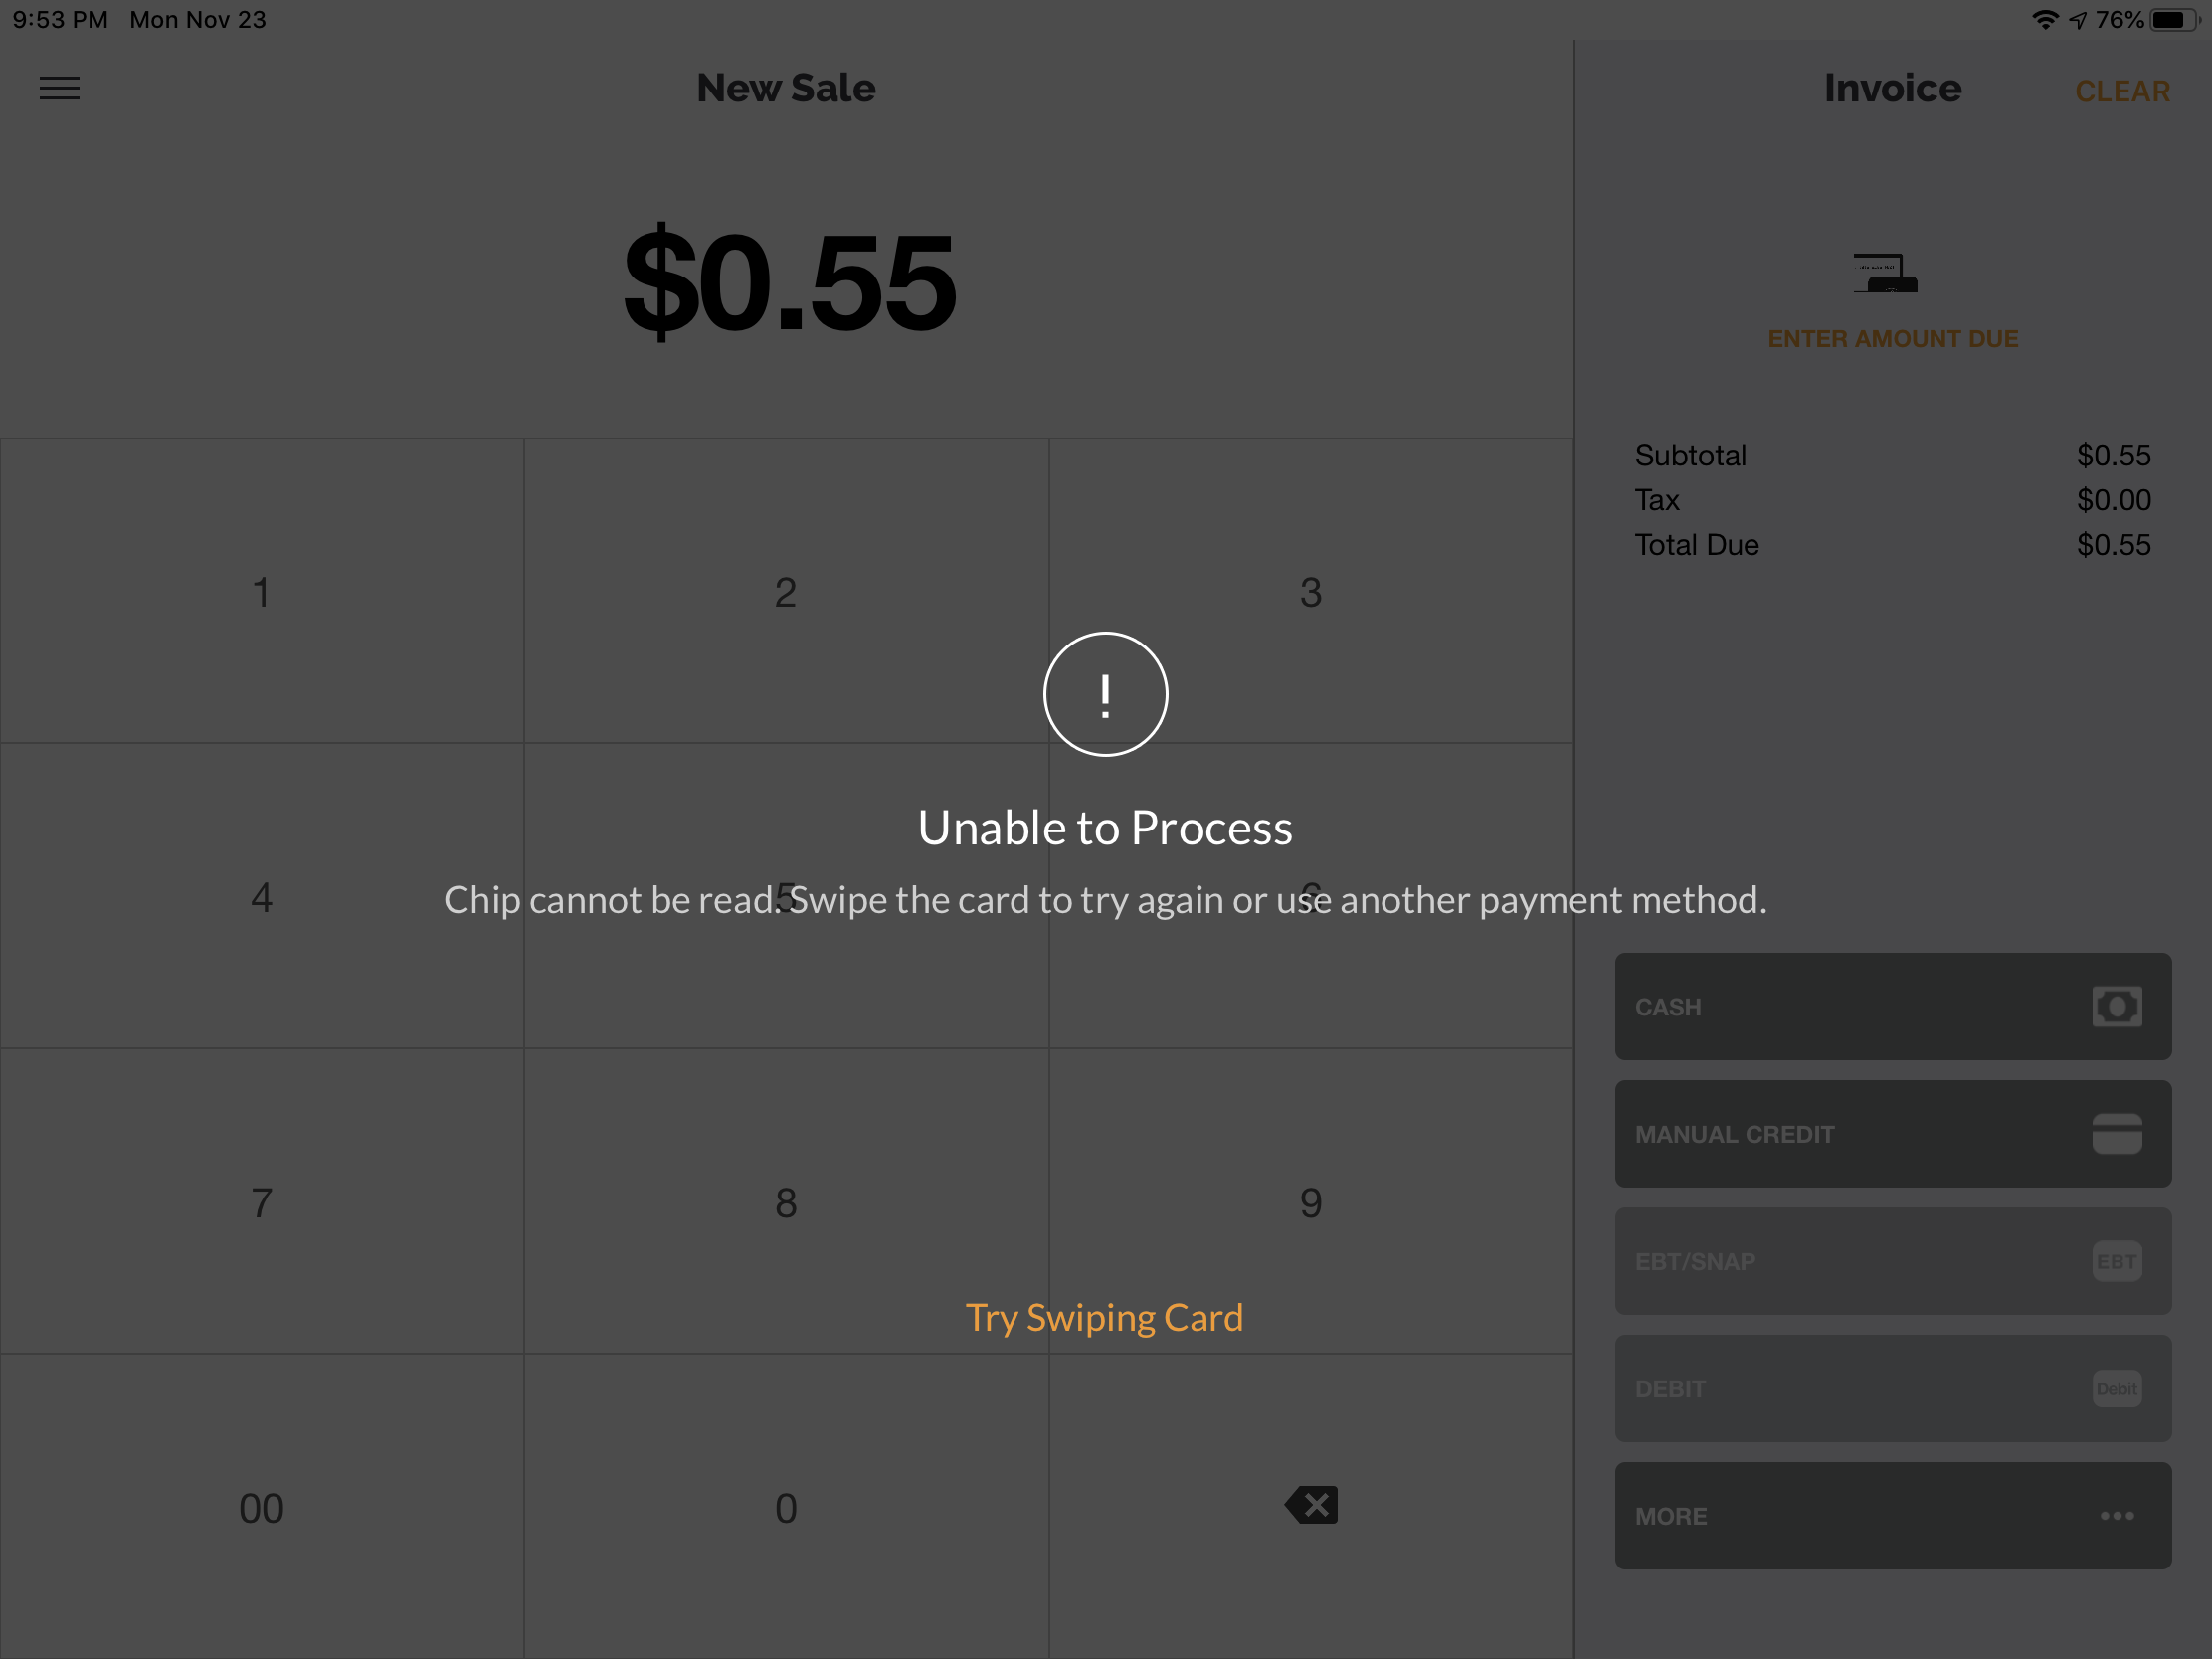Viewport: 2212px width, 1659px height.
Task: Tap the card reader device icon
Action: (x=1886, y=273)
